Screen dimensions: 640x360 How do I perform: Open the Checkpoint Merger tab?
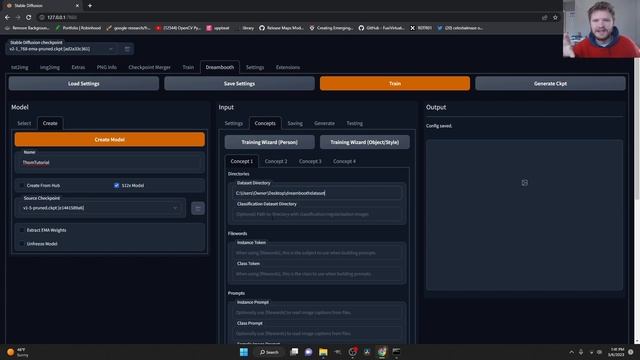click(149, 67)
